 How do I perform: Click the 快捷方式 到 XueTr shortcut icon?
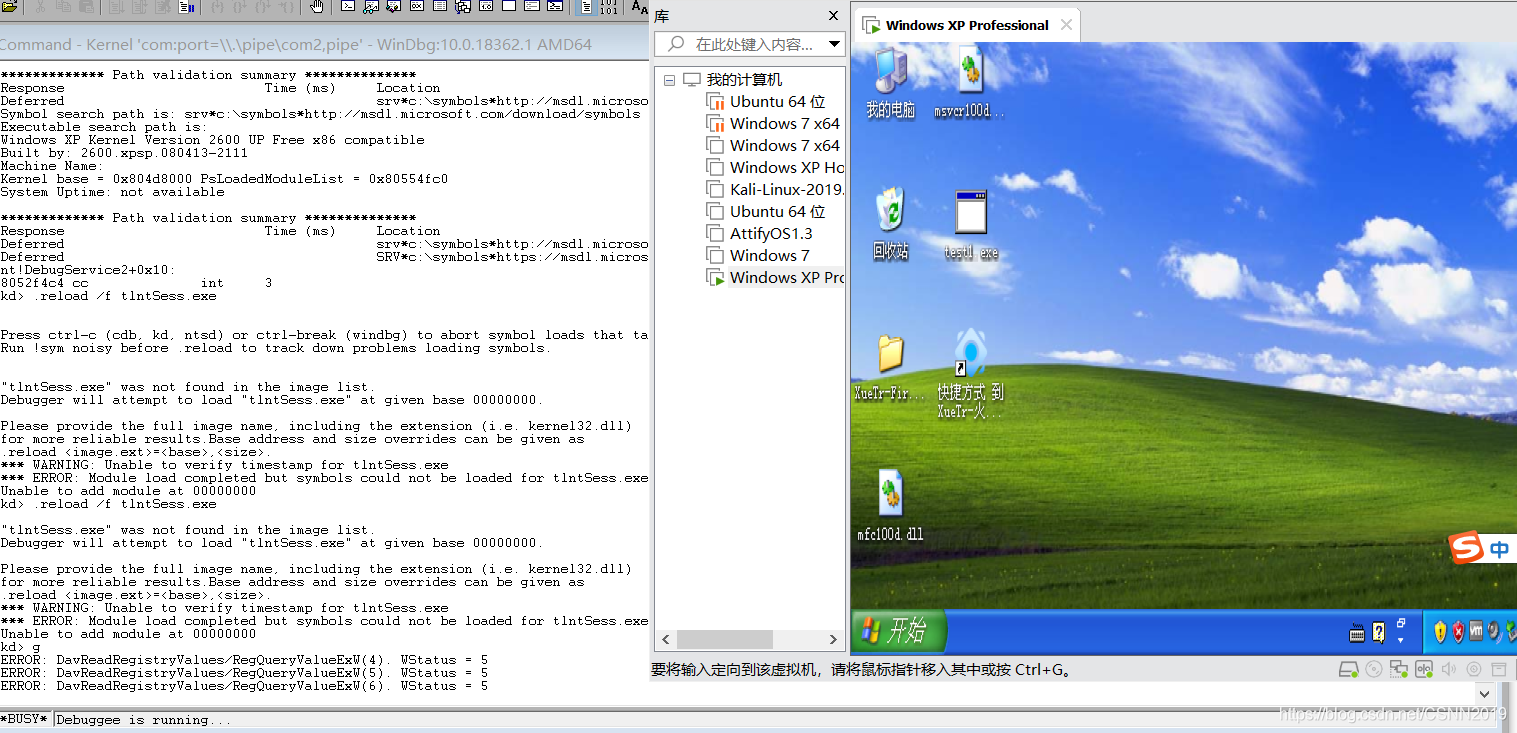tap(971, 372)
